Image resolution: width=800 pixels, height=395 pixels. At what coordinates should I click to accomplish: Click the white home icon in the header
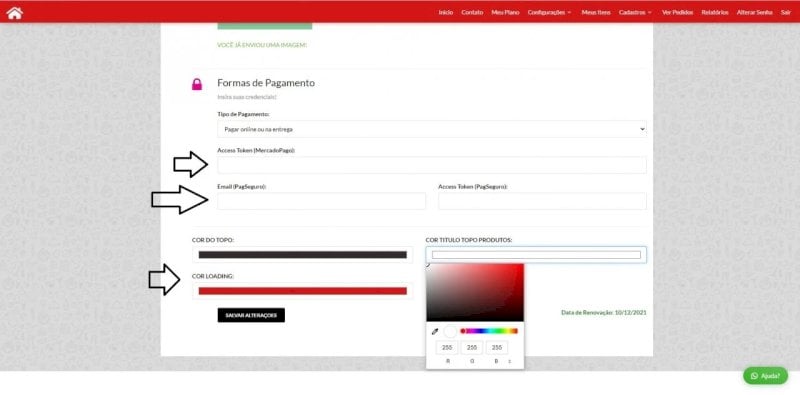coord(15,13)
